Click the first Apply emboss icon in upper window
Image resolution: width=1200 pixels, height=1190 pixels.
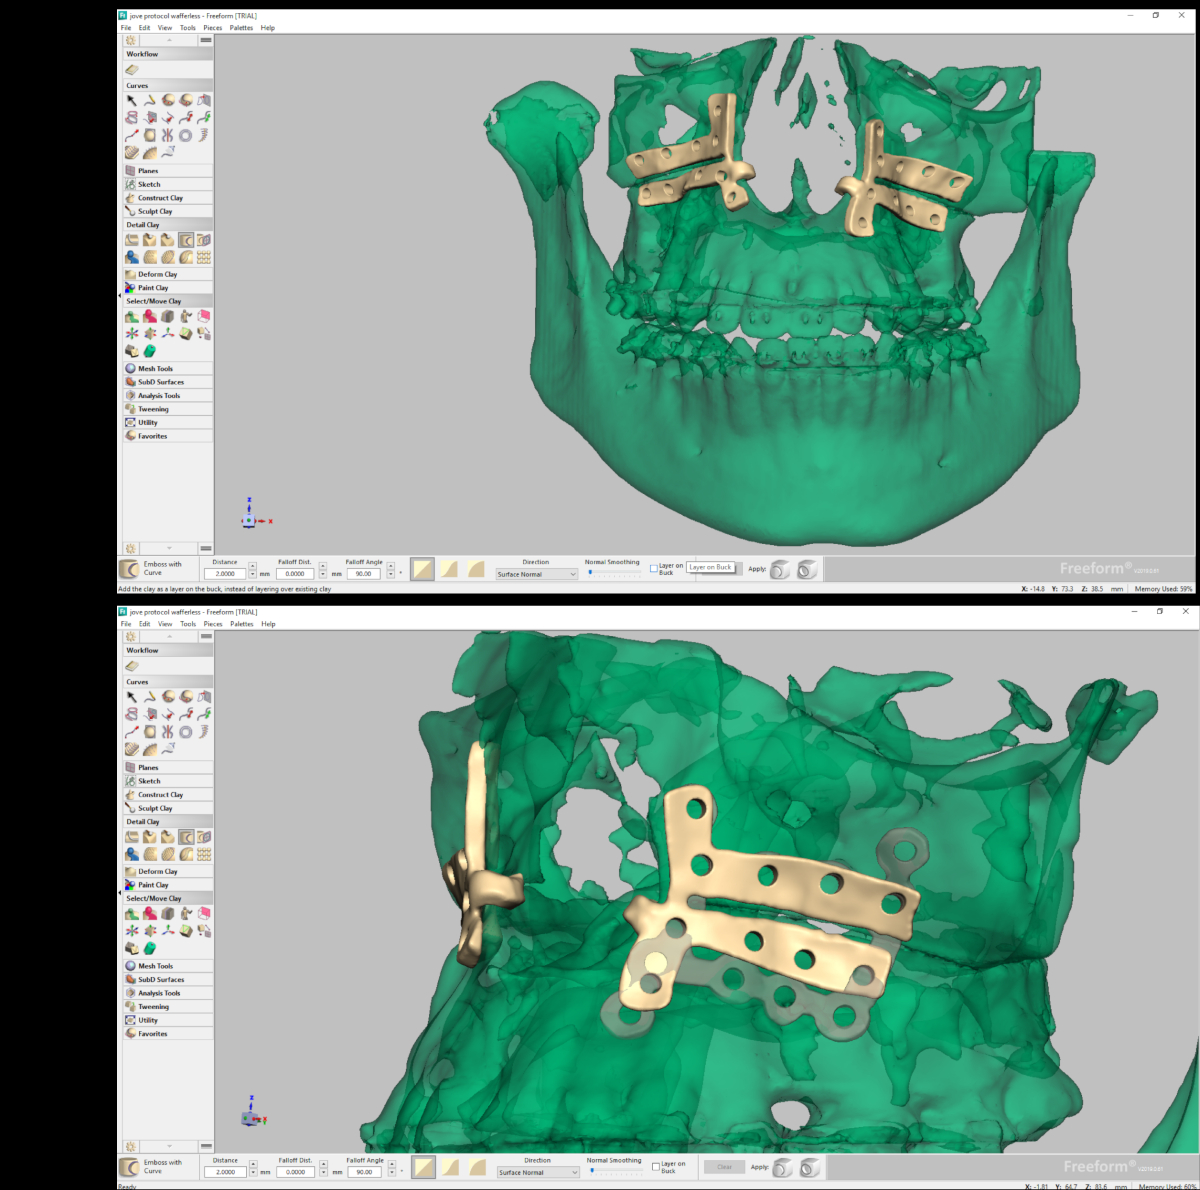781,570
